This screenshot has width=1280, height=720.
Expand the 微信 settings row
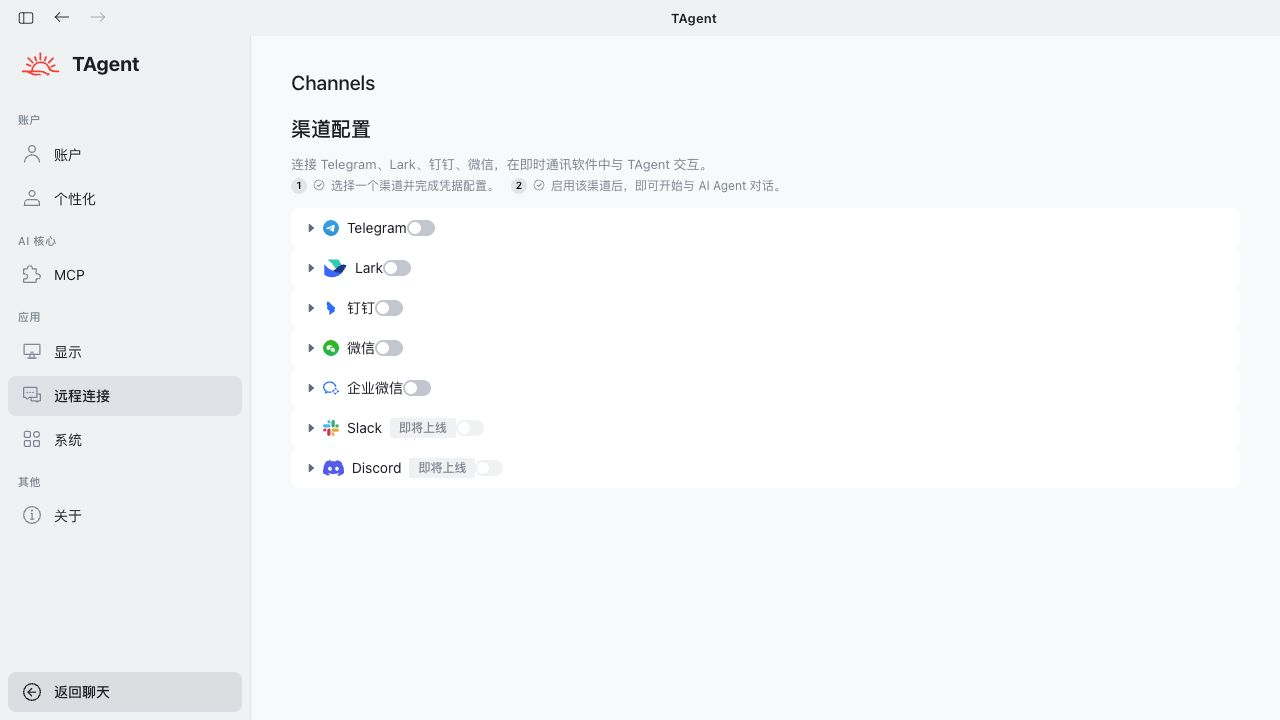click(x=311, y=348)
